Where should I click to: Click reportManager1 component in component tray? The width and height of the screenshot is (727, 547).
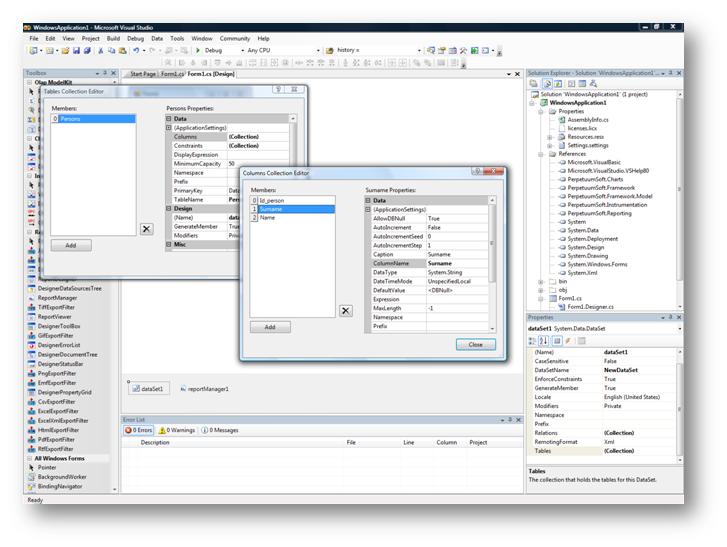[x=204, y=389]
